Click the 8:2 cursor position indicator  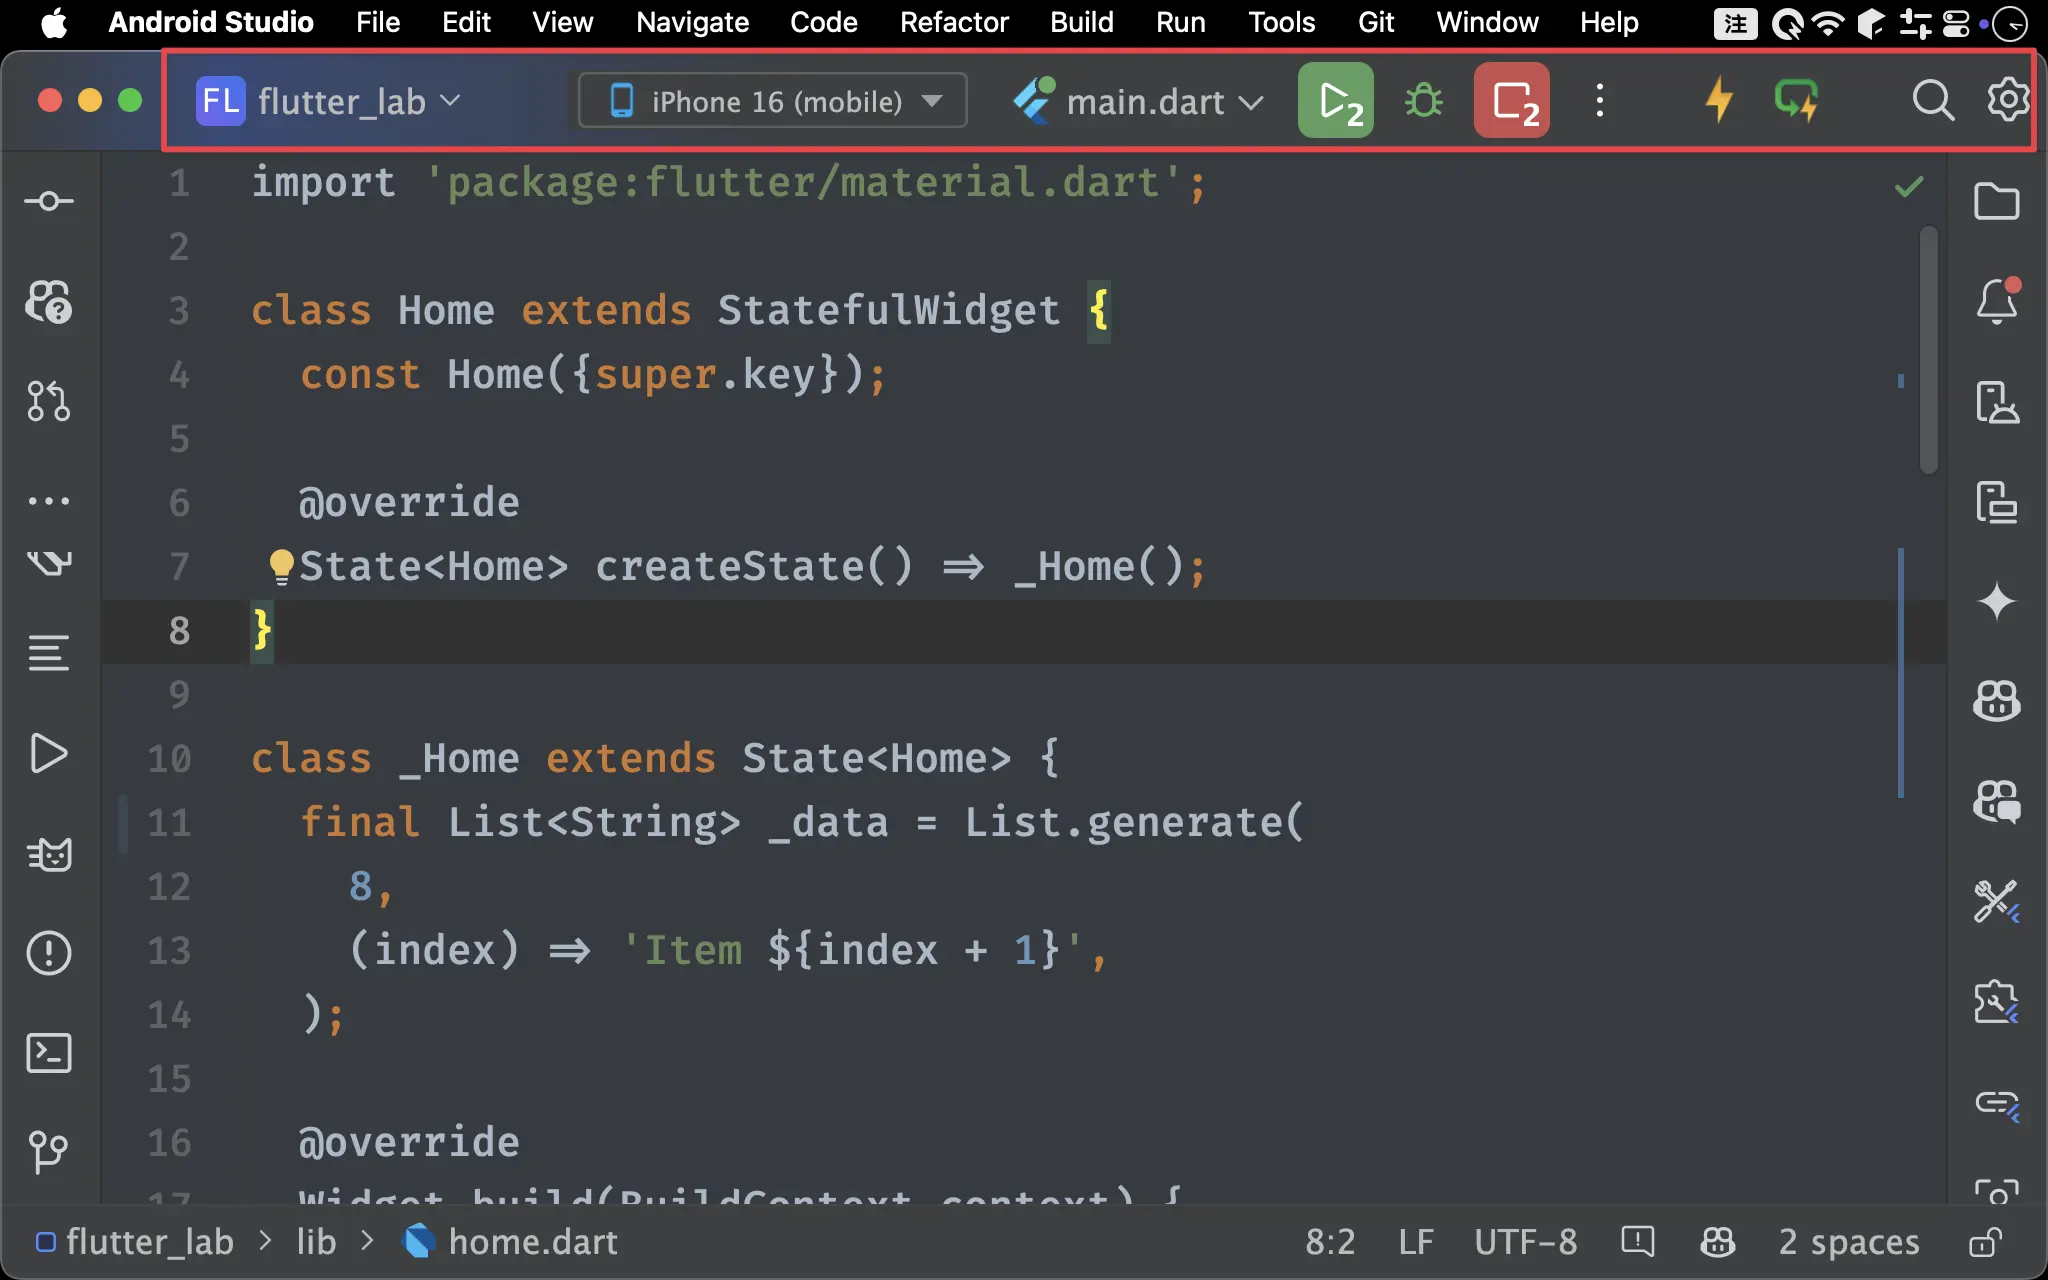tap(1330, 1242)
